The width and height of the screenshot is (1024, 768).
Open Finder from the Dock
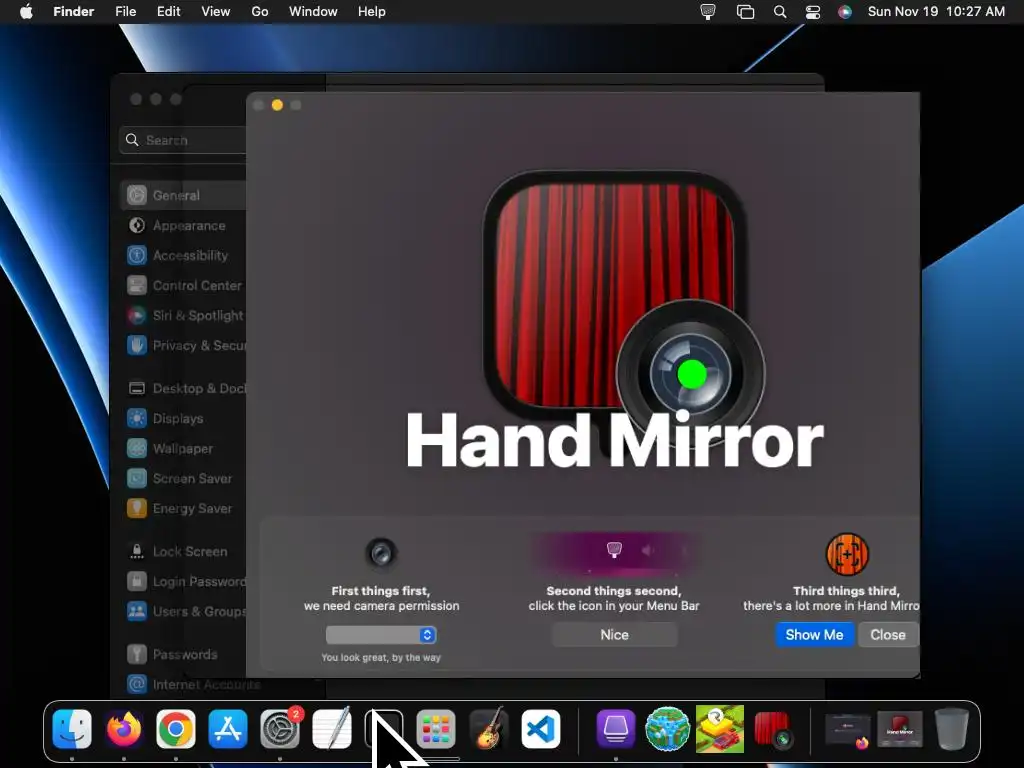click(72, 728)
